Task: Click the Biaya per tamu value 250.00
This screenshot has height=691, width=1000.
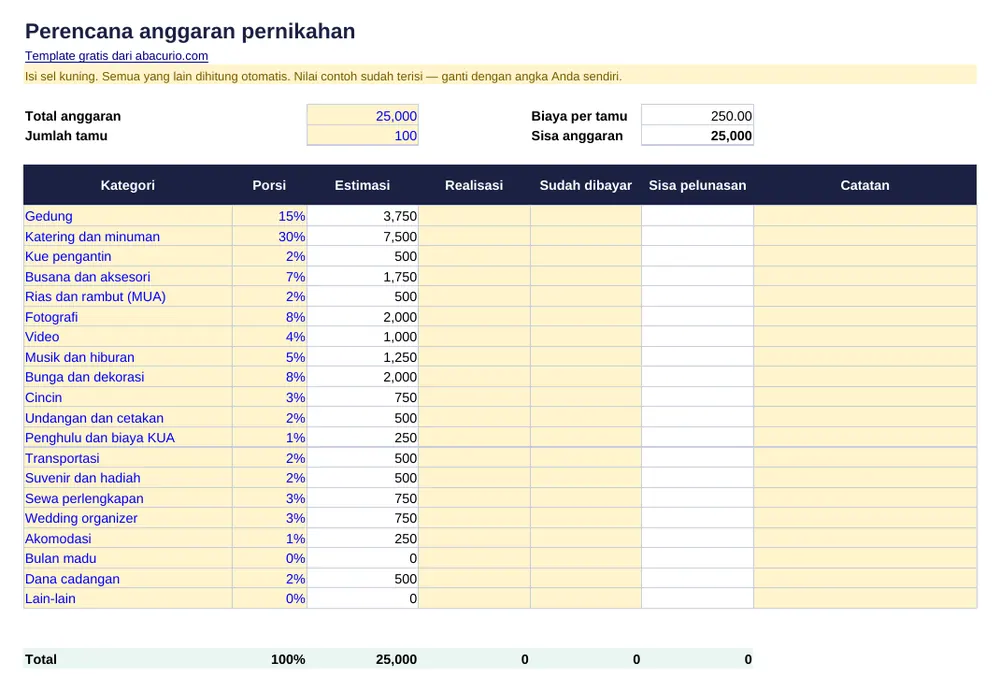Action: click(697, 115)
